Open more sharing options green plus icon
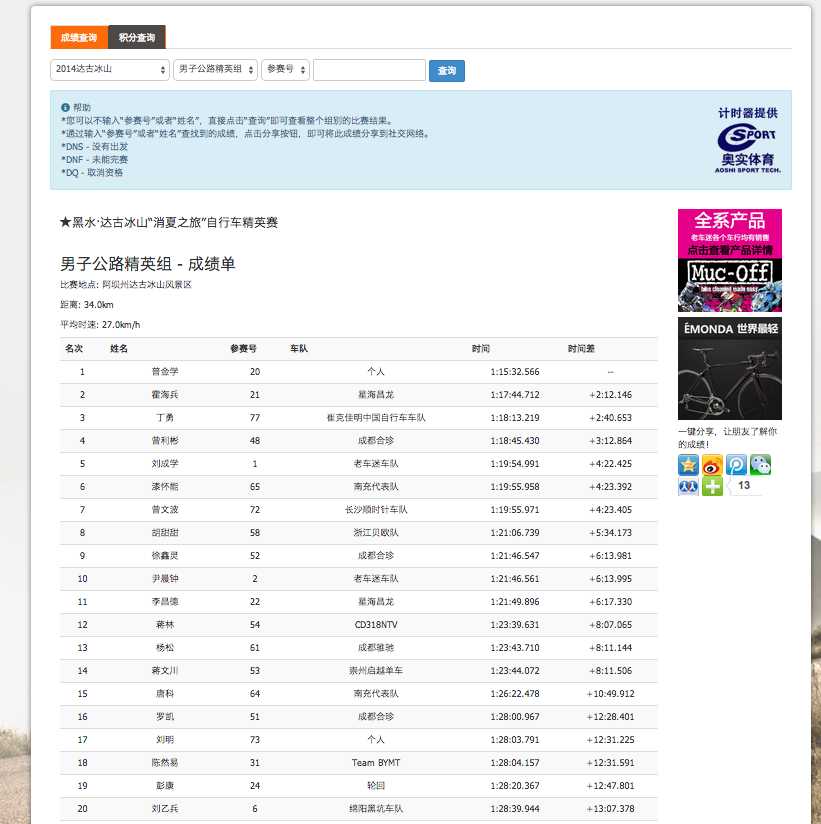 pos(712,486)
